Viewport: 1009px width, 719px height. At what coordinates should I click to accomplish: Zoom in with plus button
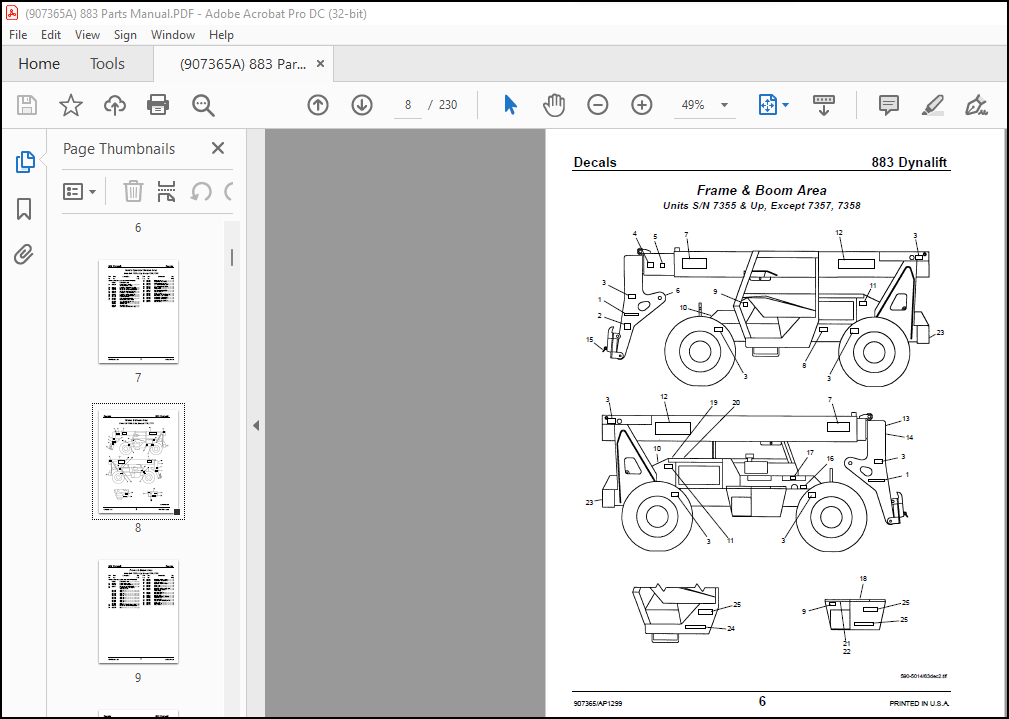coord(642,105)
